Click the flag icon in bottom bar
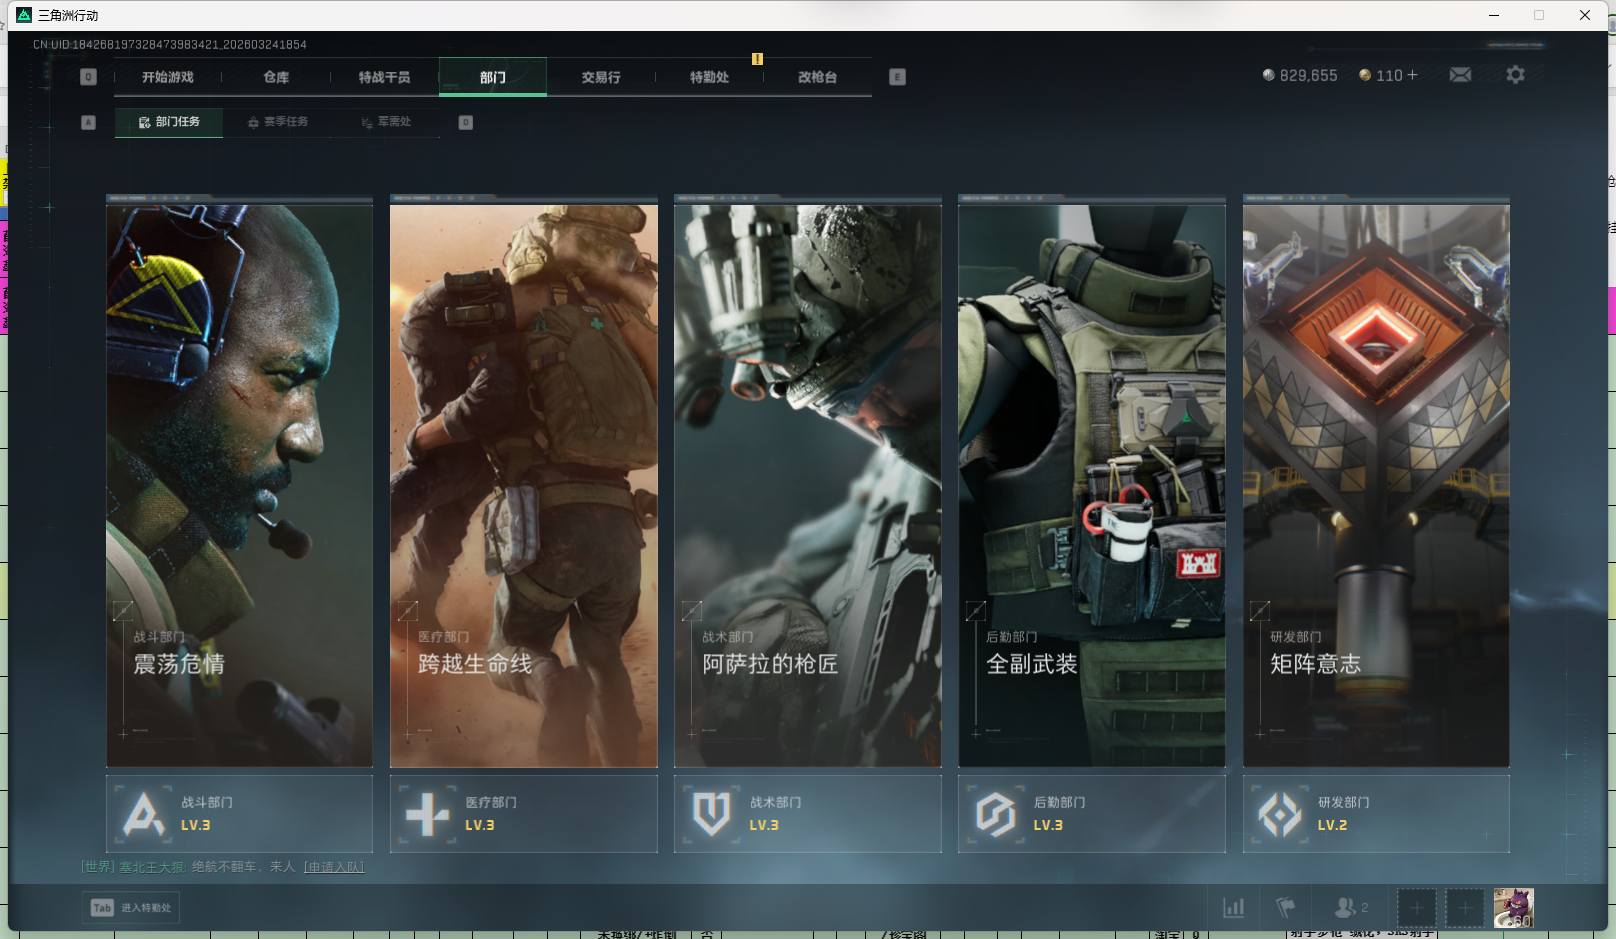1616x939 pixels. click(x=1286, y=908)
